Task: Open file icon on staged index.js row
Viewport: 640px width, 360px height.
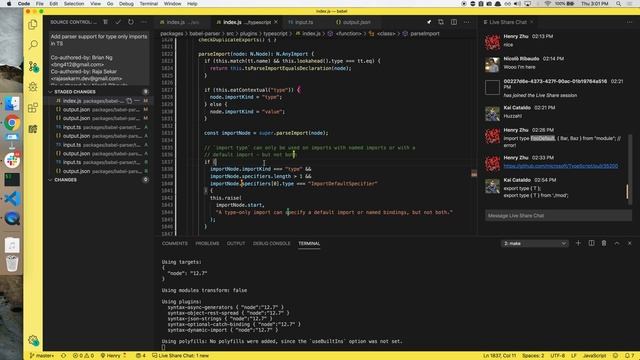Action: [129, 101]
